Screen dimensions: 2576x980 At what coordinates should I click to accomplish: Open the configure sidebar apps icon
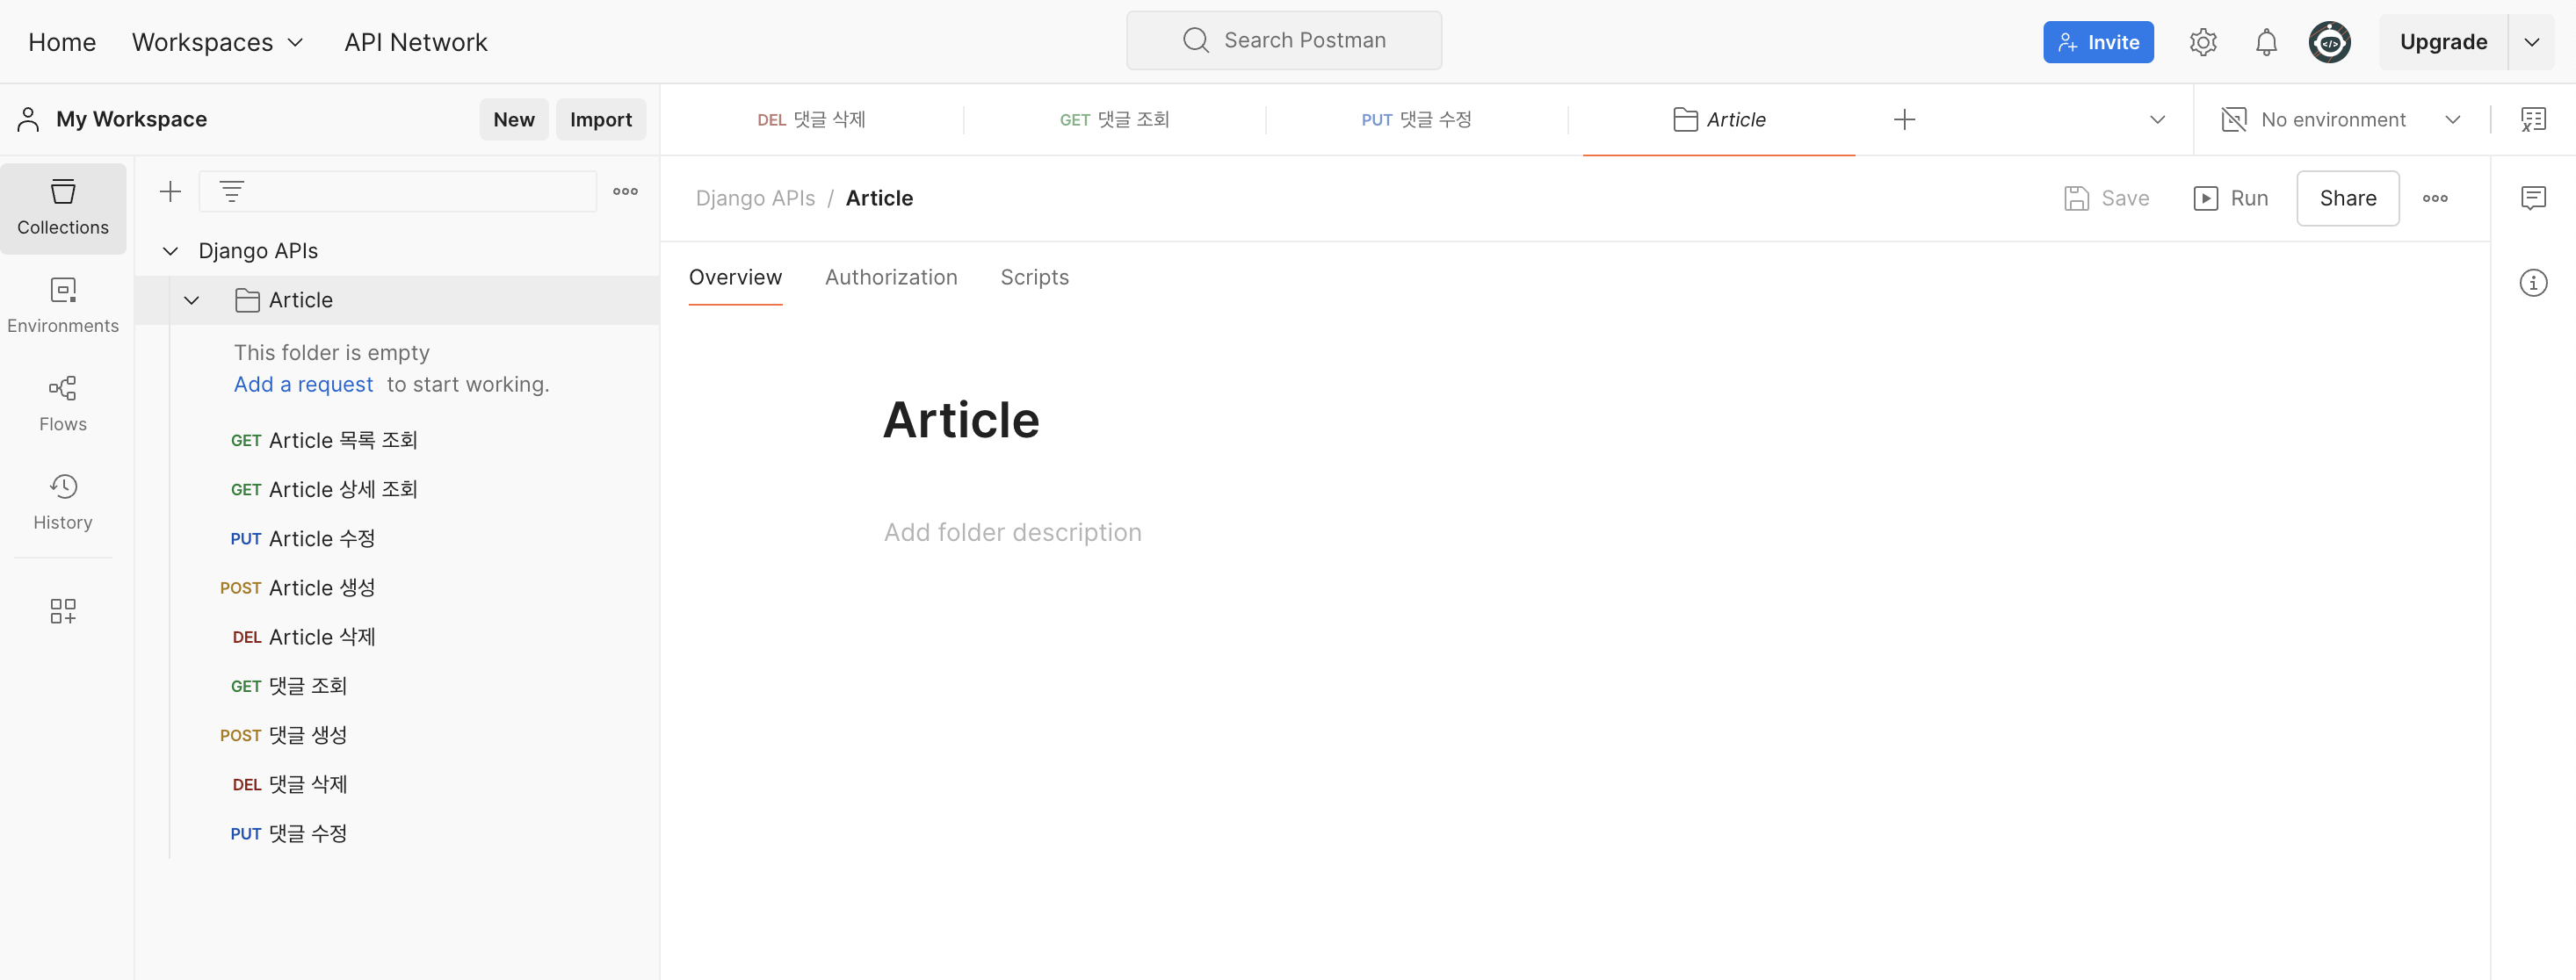[63, 611]
